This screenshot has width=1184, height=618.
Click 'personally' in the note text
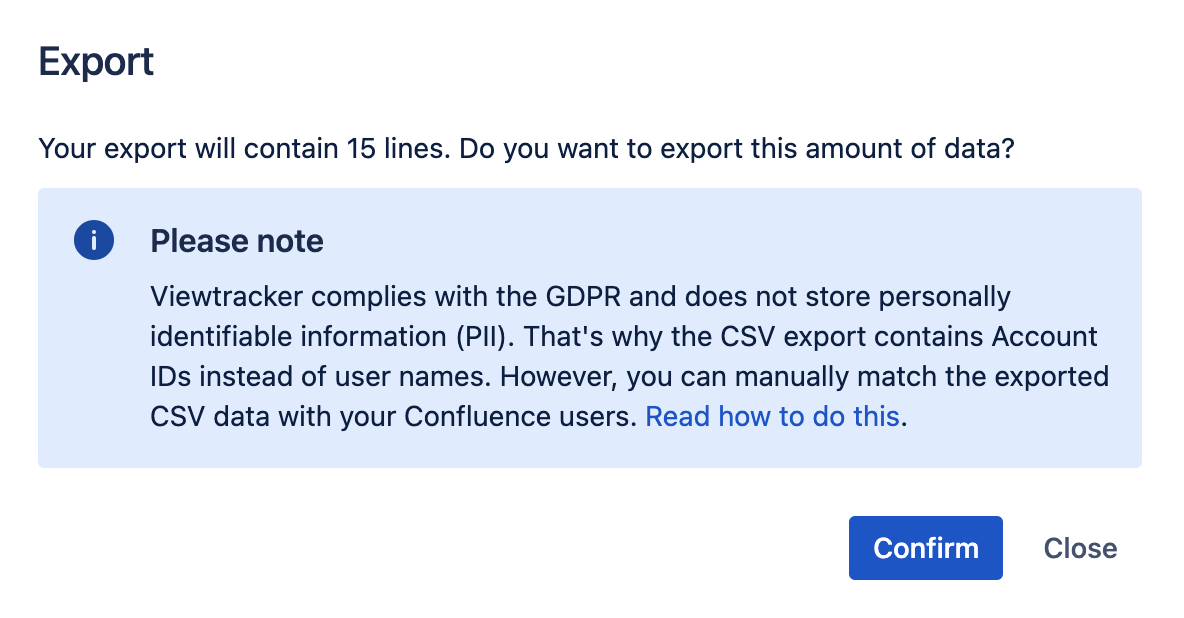[x=941, y=297]
